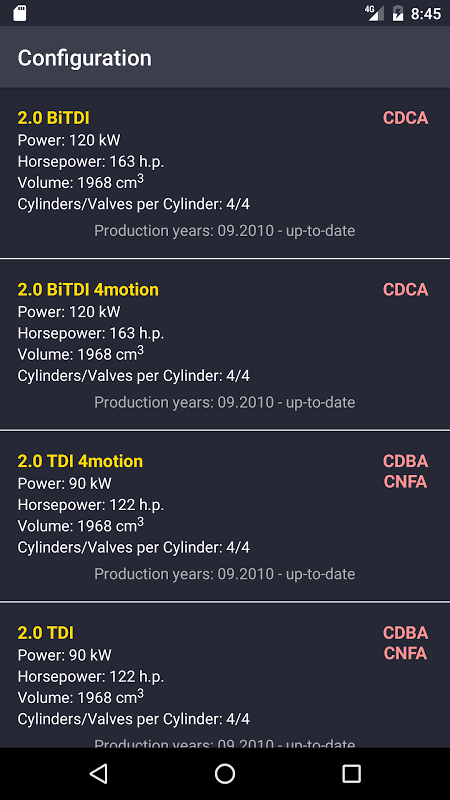Choose the 2.0 TDI 4motion engine entry
Viewport: 450px width, 800px height.
pyautogui.click(x=80, y=461)
